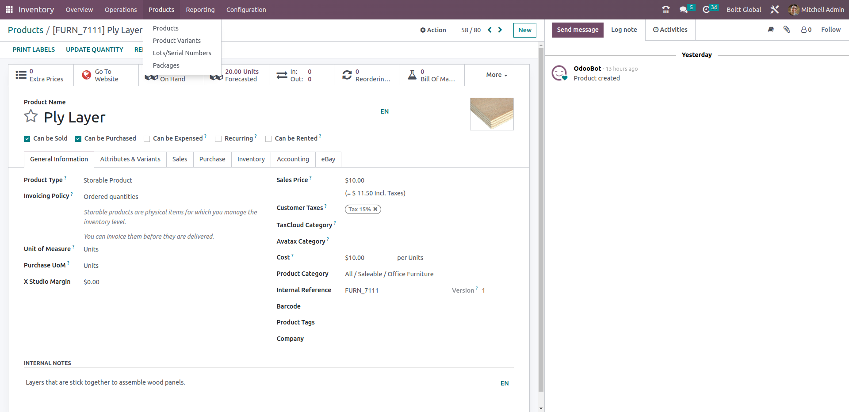
Task: Click Log note button
Action: [x=624, y=30]
